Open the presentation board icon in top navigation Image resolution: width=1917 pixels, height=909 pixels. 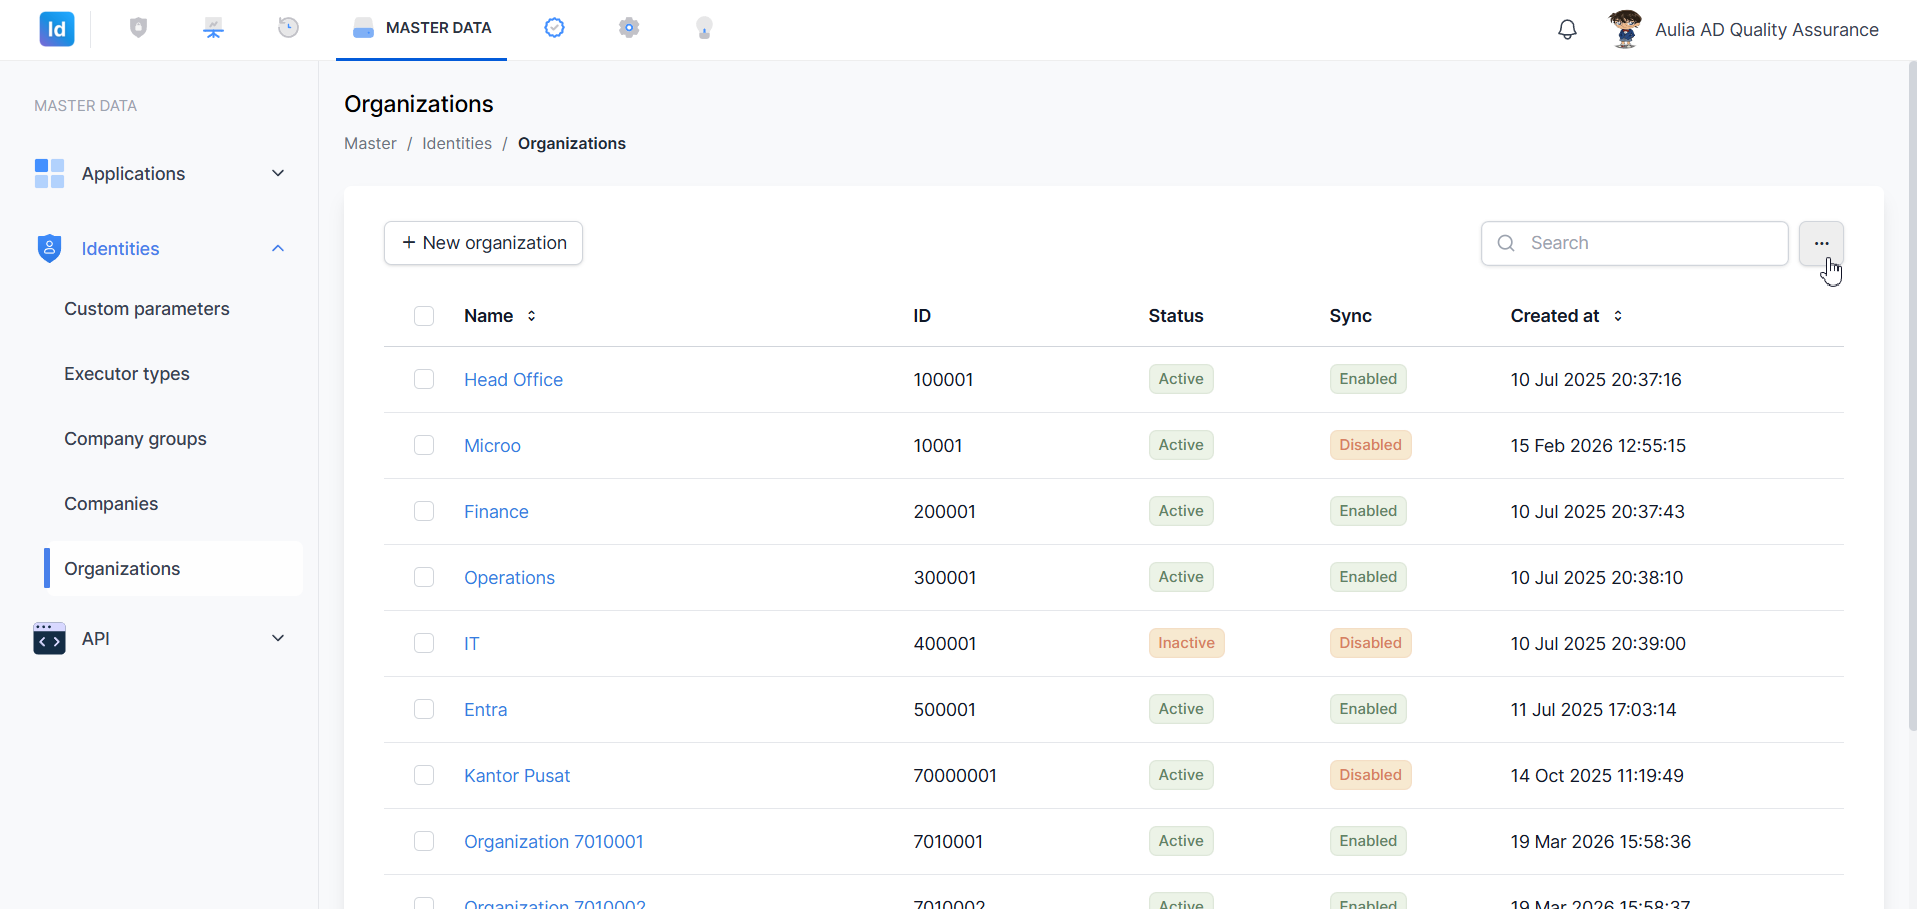213,28
